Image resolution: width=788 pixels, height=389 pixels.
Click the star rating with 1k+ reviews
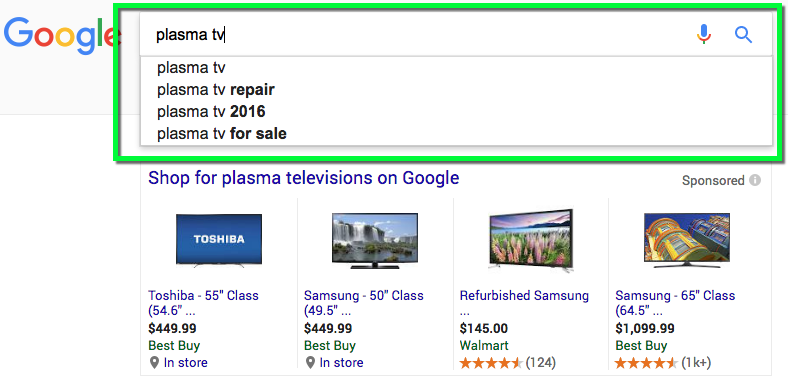[x=647, y=362]
